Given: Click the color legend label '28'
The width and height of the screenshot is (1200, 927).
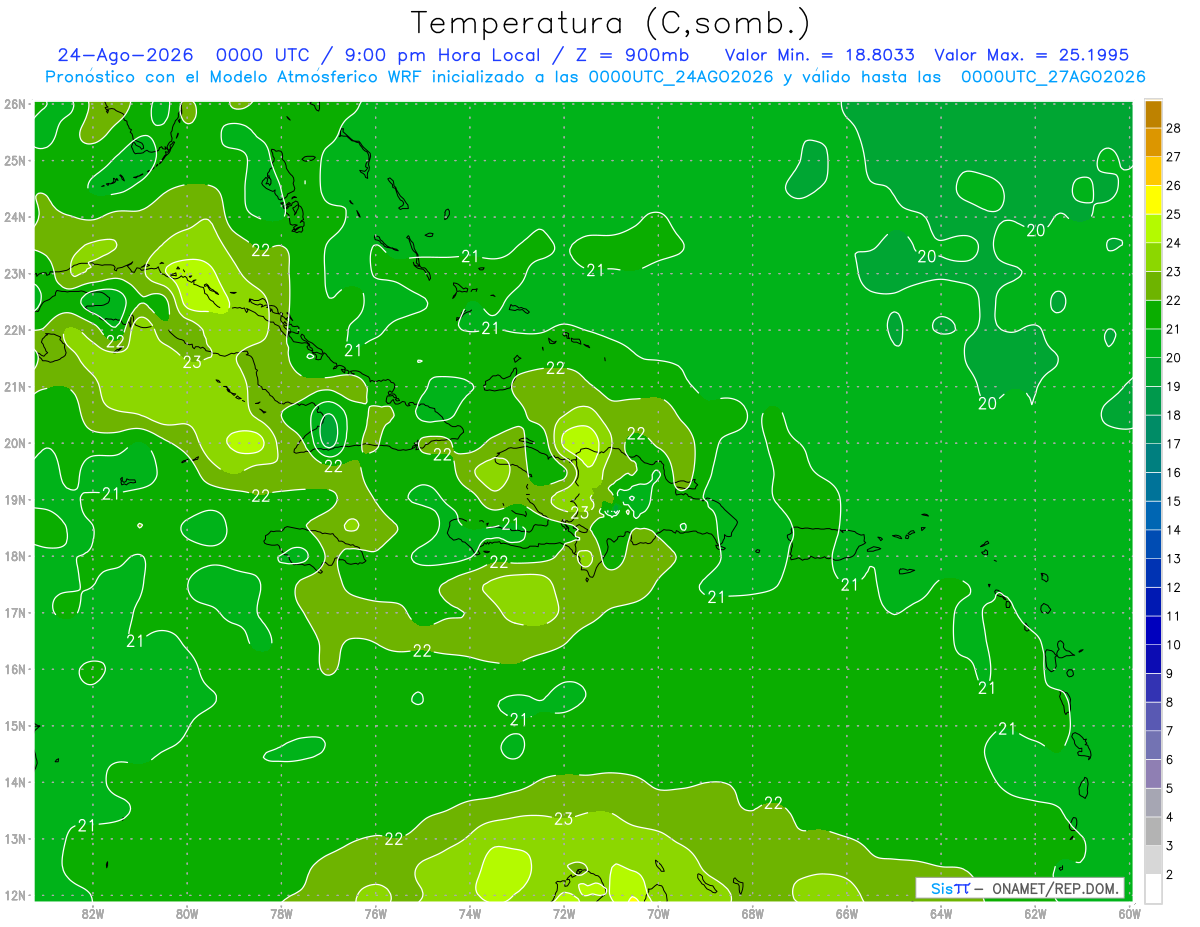Looking at the screenshot, I should [x=1173, y=128].
